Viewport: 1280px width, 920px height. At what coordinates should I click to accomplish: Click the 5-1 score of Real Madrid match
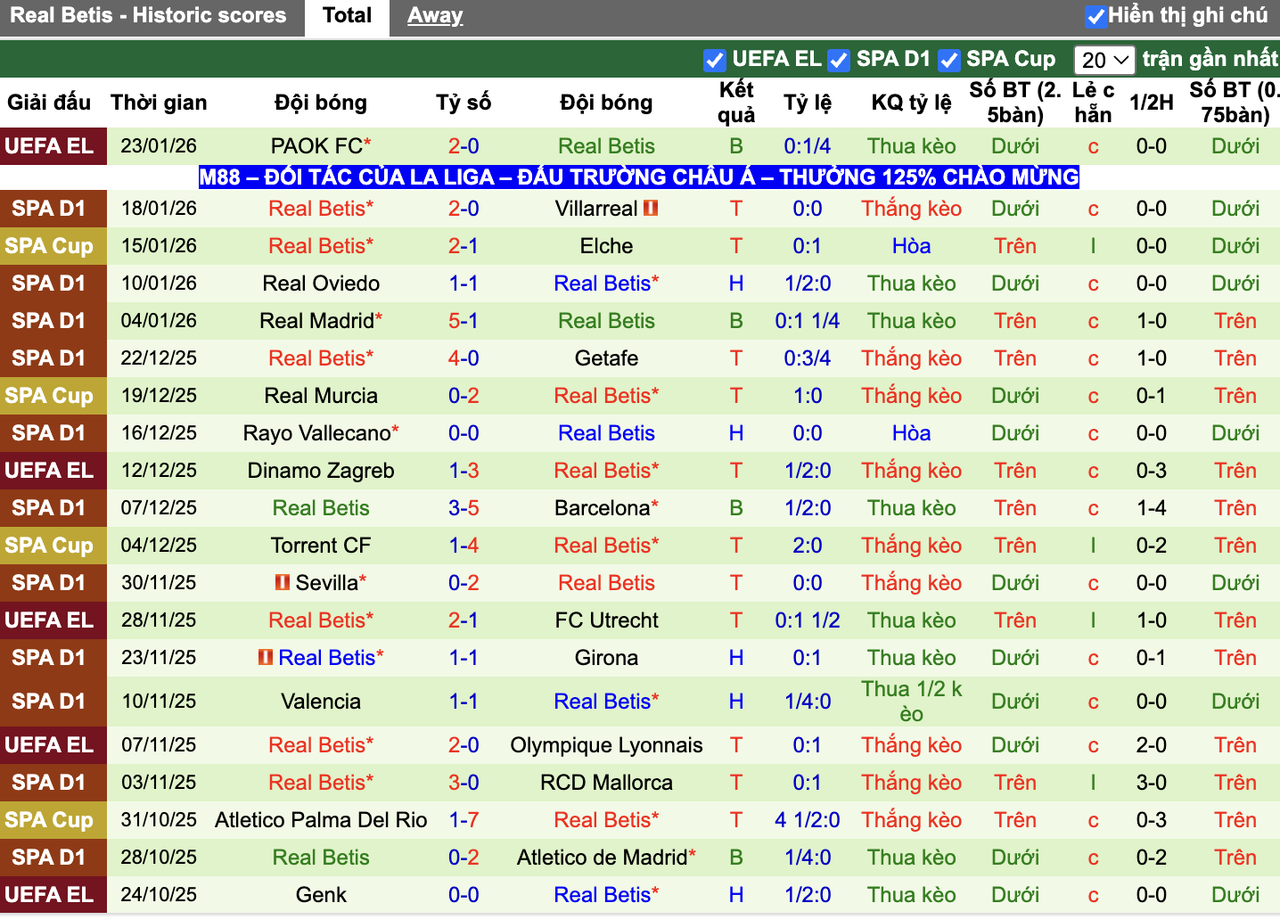coord(463,321)
